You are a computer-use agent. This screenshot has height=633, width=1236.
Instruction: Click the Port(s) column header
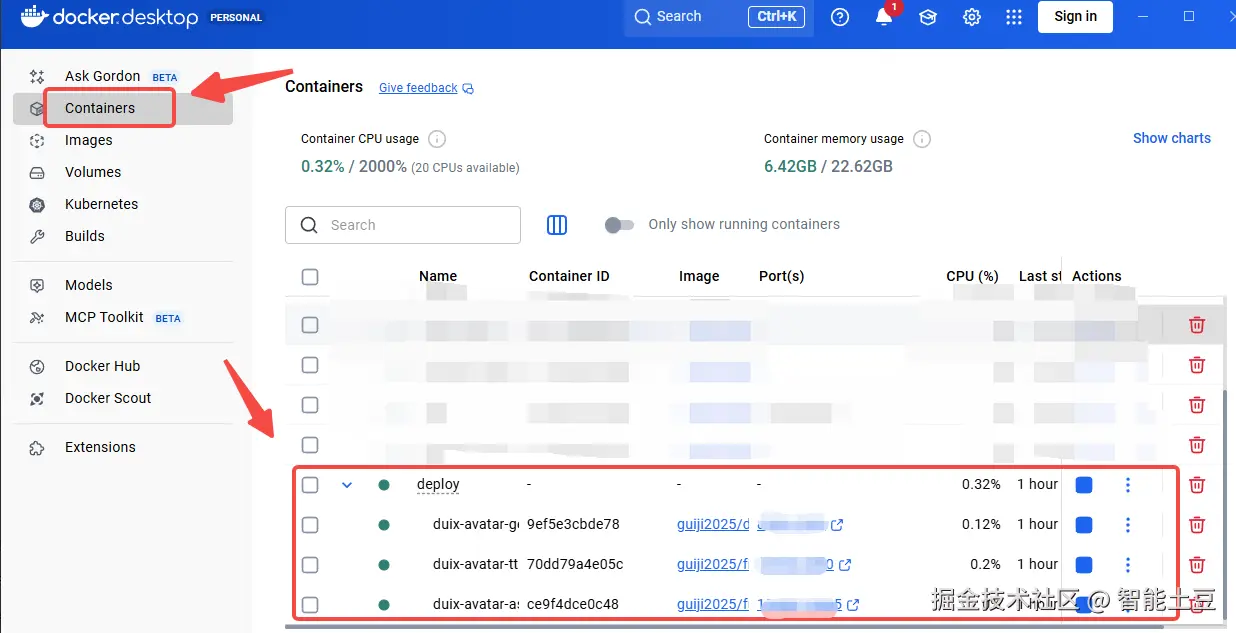781,276
